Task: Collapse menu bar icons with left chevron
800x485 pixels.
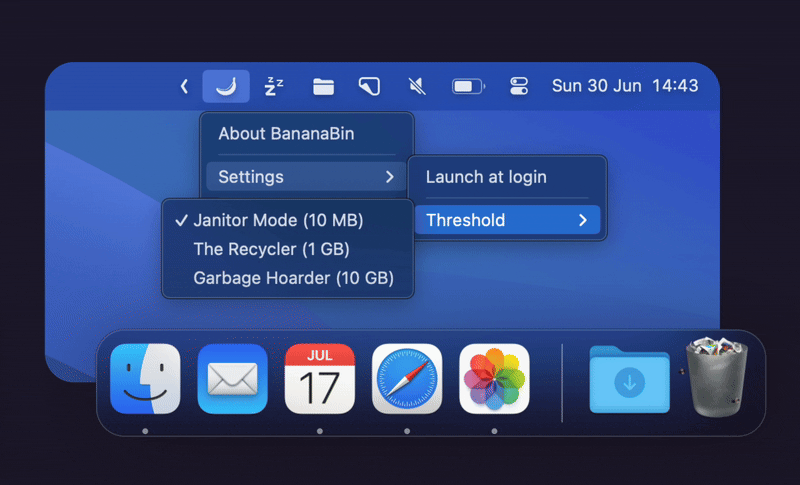Action: coord(184,87)
